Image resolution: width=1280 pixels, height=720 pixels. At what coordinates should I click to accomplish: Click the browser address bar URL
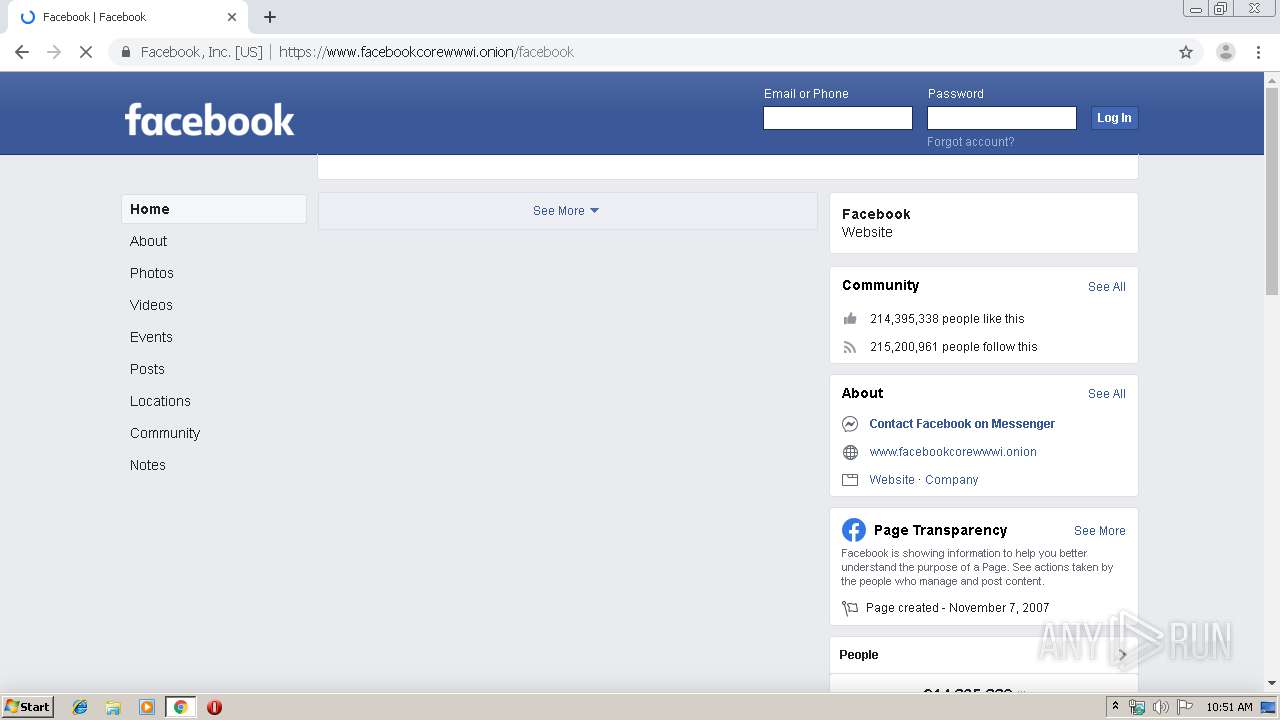point(426,52)
